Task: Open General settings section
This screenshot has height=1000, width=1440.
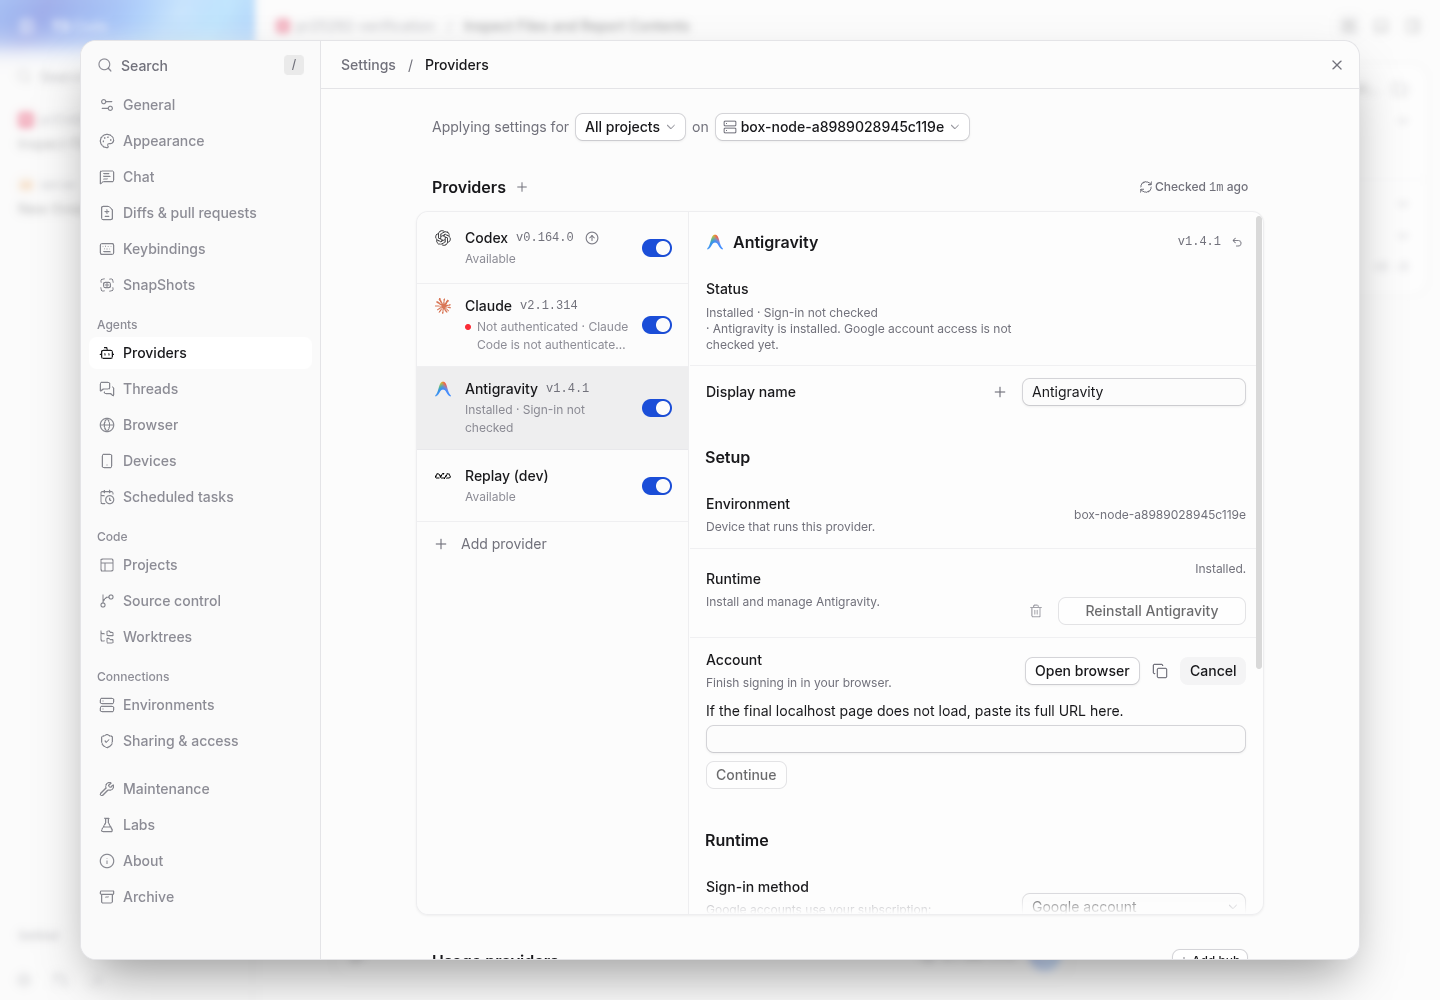Action: (200, 105)
